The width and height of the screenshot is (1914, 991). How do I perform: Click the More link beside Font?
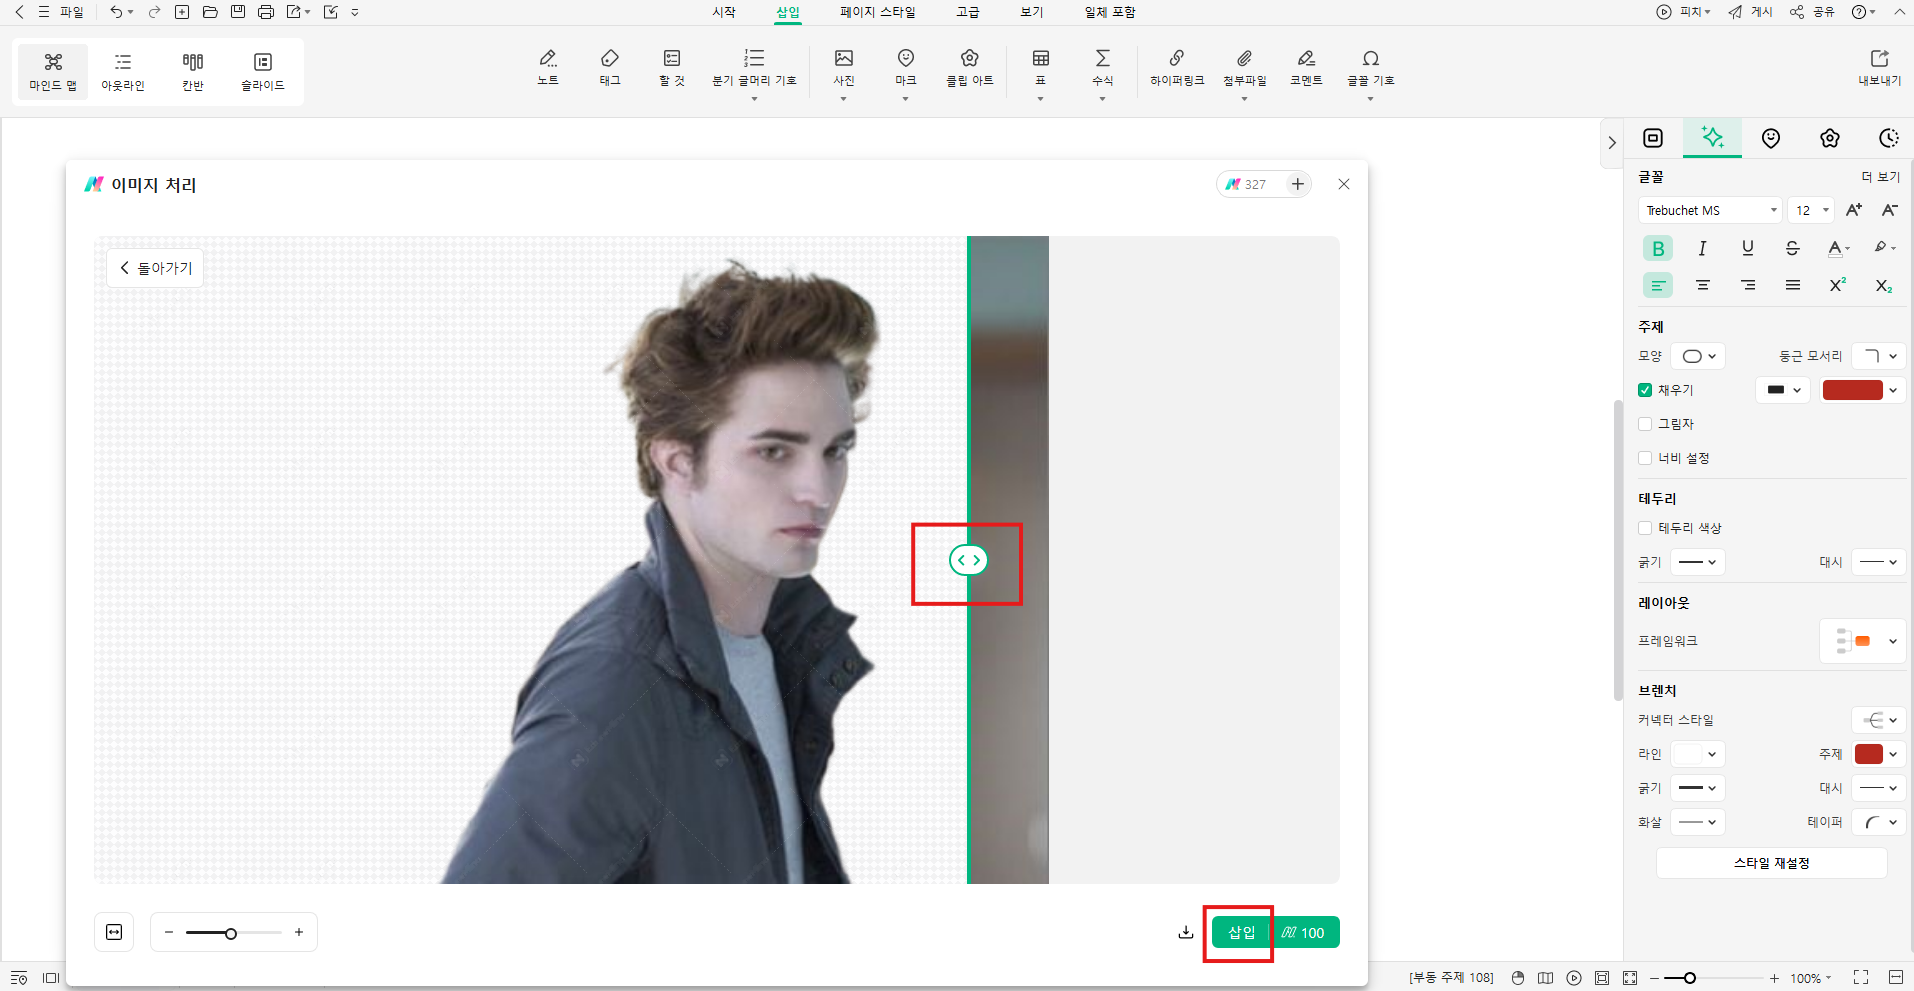pos(1881,177)
